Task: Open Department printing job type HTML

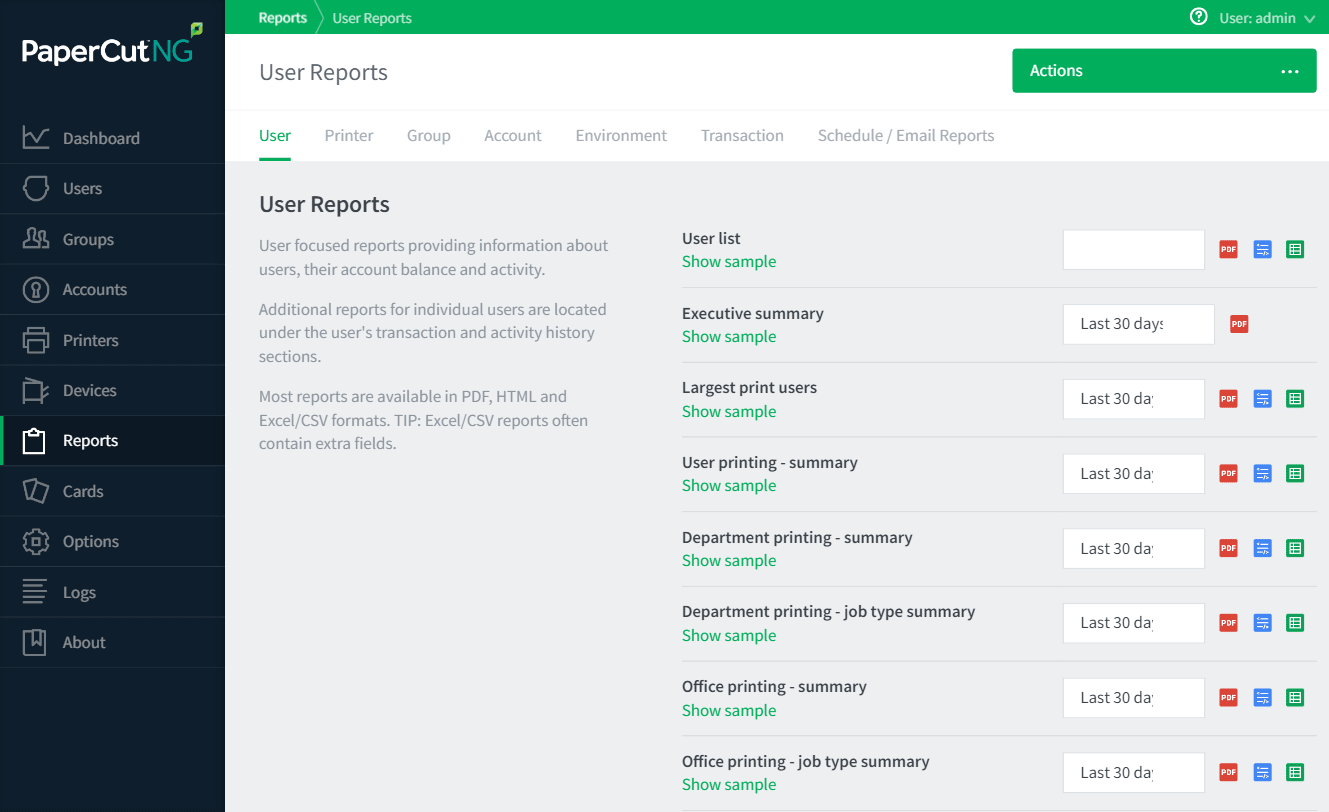Action: point(1262,623)
